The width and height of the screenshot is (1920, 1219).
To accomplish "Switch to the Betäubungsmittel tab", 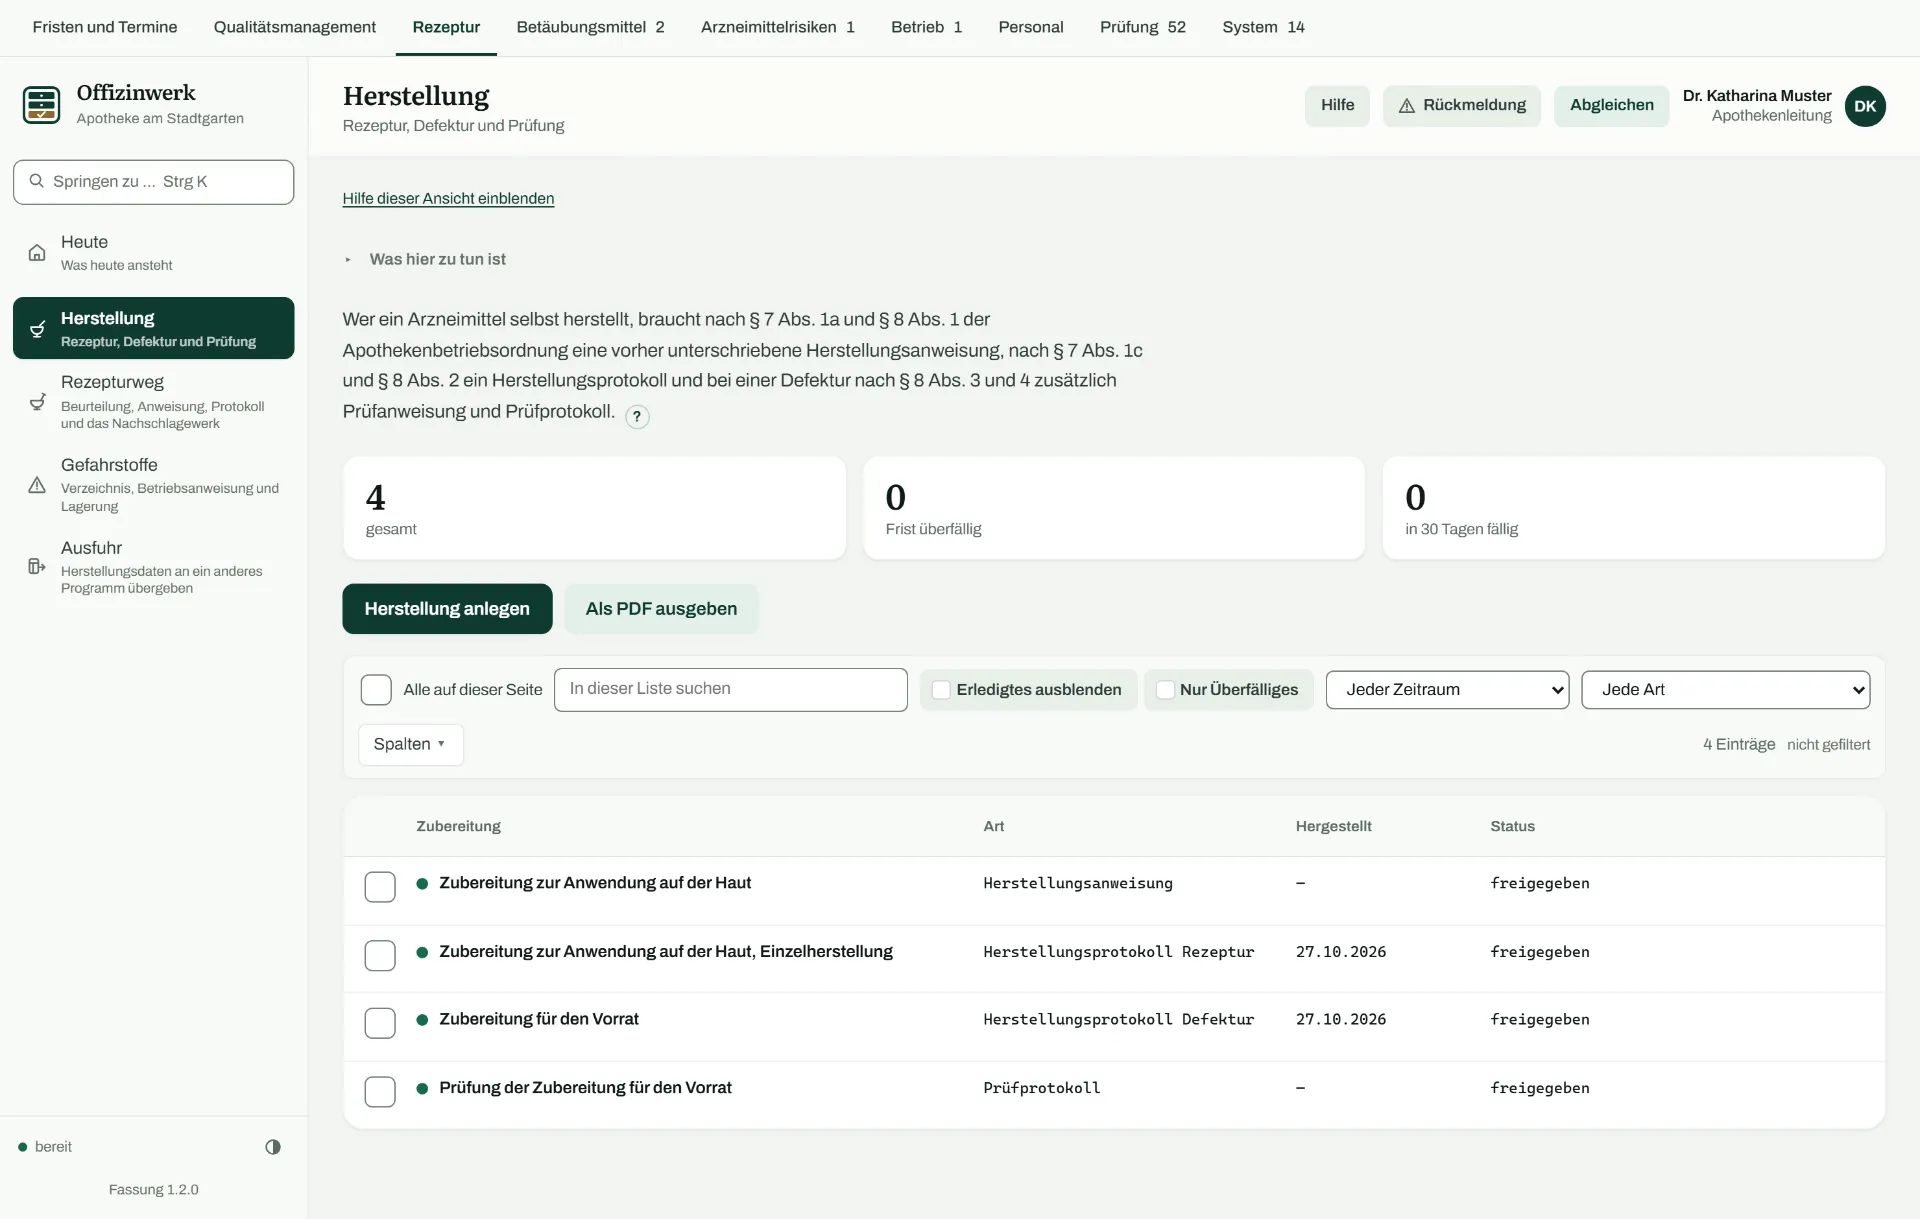I will (590, 27).
